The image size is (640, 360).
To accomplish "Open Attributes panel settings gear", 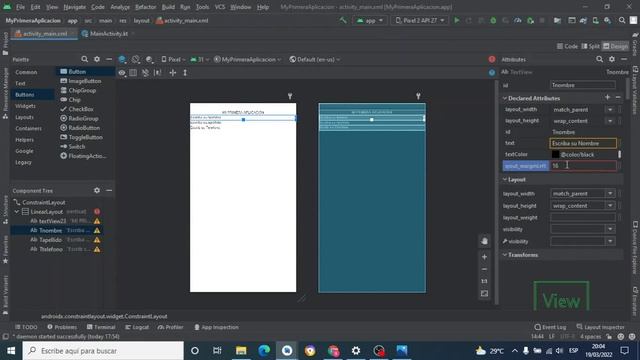I will click(x=611, y=59).
